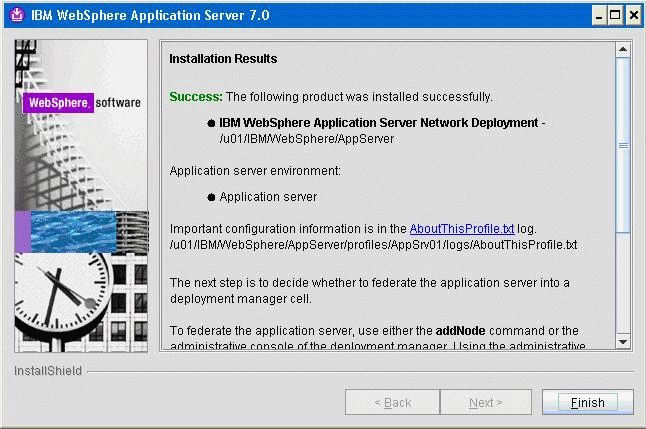Screen dimensions: 646x429
Task: Maximize the WebSphere installer window
Action: click(615, 16)
